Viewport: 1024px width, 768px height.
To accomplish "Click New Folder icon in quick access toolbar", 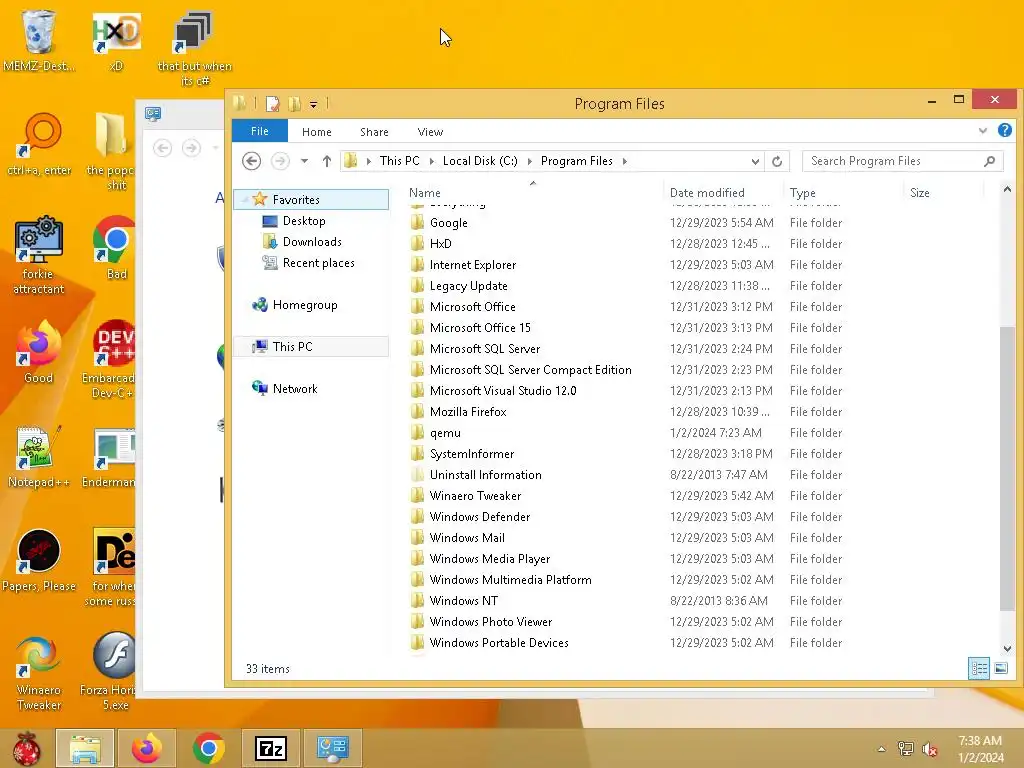I will (x=295, y=103).
